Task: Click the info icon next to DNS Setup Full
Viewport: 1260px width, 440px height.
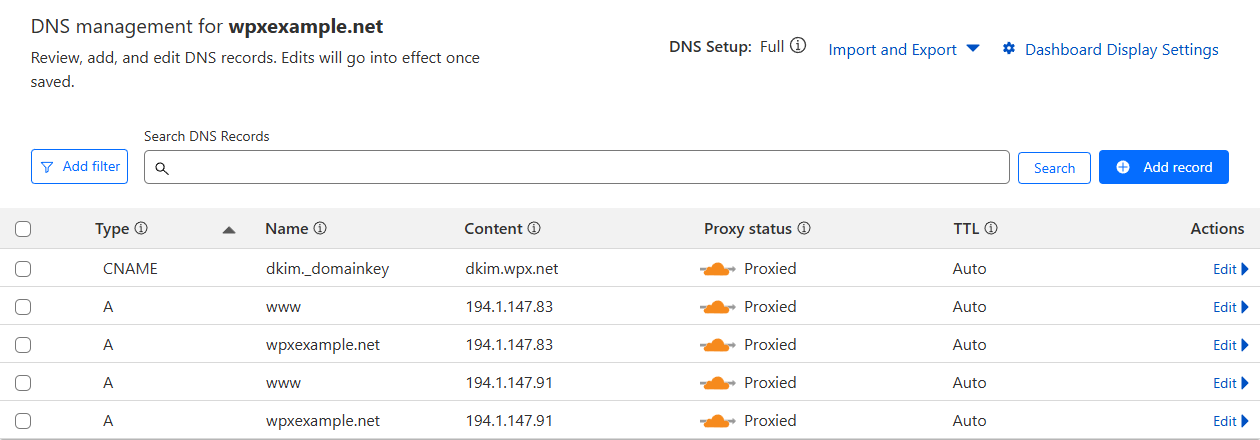Action: click(x=798, y=46)
